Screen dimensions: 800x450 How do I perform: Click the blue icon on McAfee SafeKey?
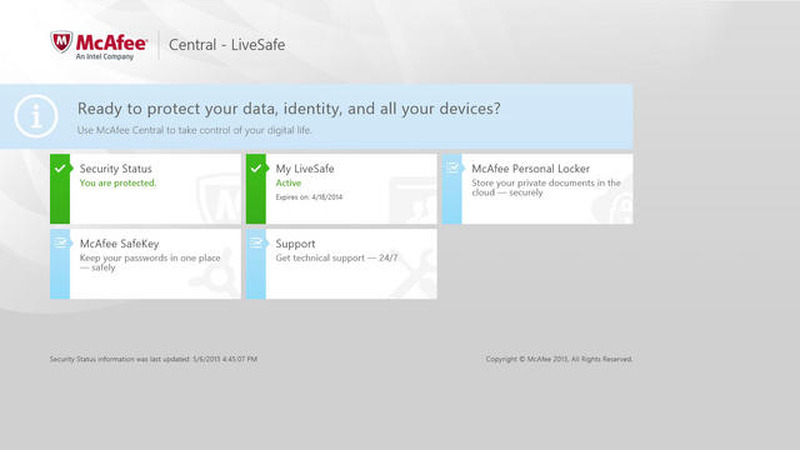(x=59, y=243)
